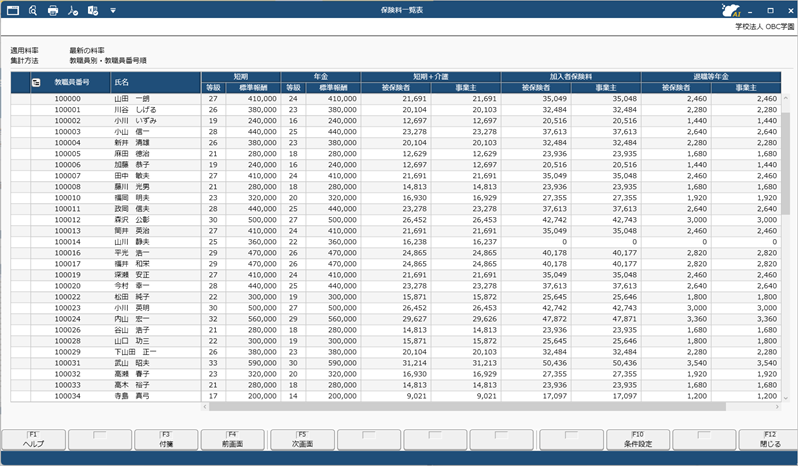Expand the quick access toolbar dropdown arrow

[x=112, y=10]
